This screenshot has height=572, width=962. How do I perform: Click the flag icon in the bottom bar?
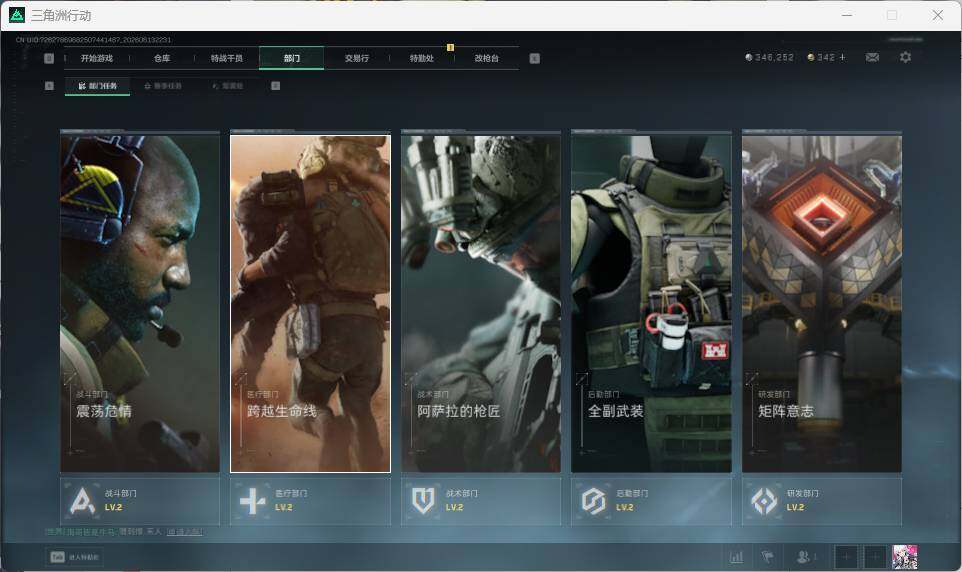tap(768, 557)
